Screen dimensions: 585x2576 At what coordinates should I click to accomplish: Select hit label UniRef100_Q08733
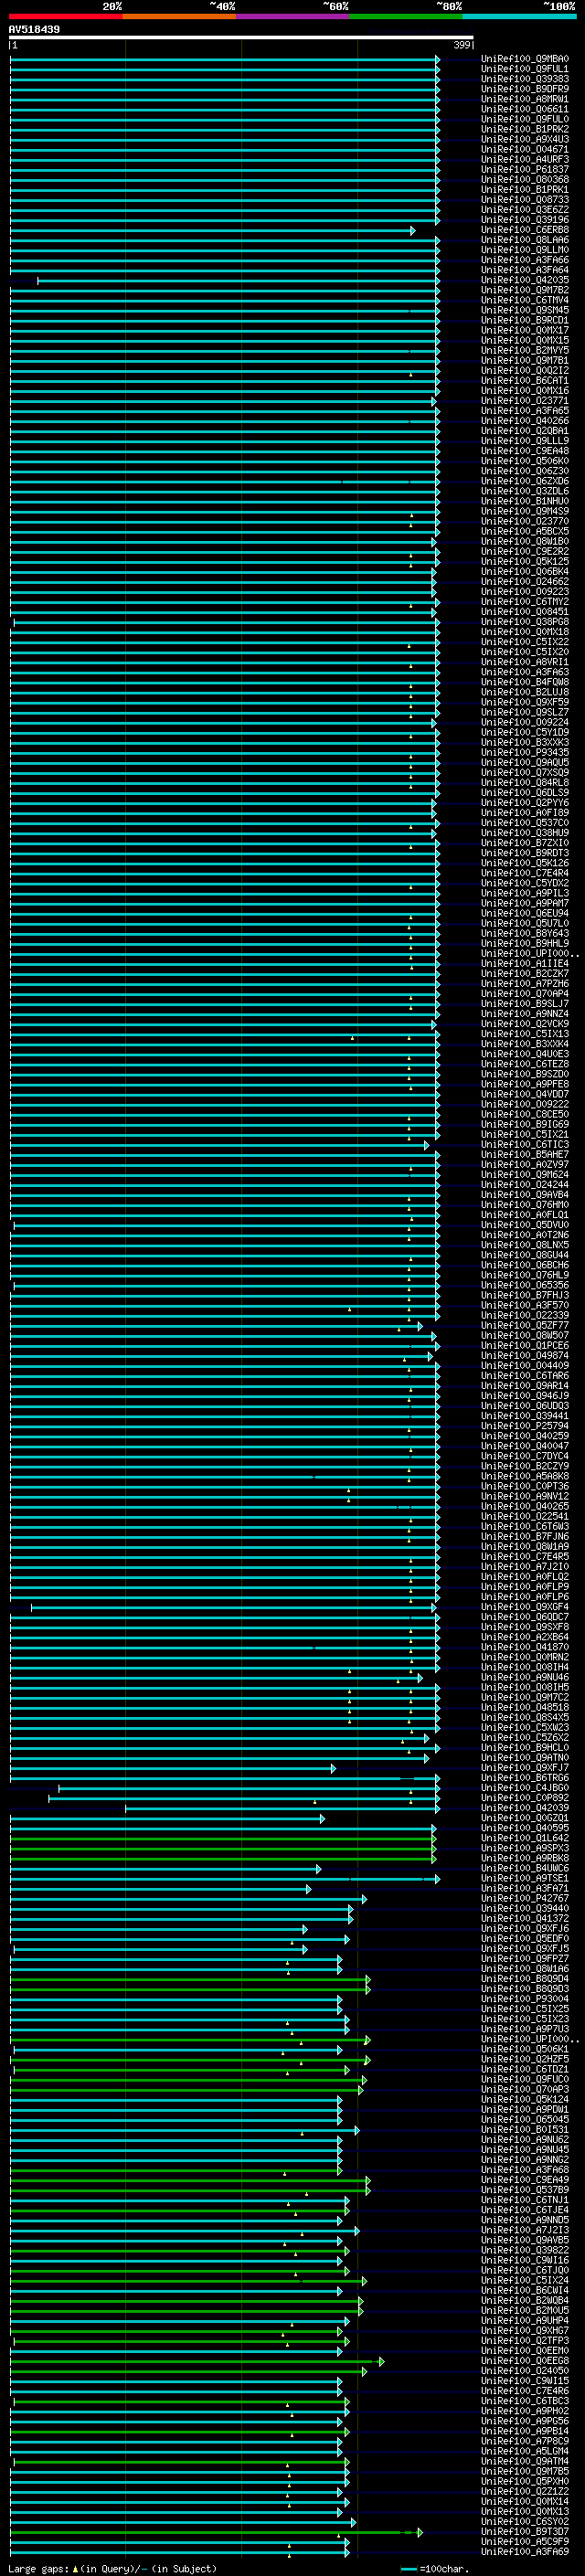[x=525, y=200]
